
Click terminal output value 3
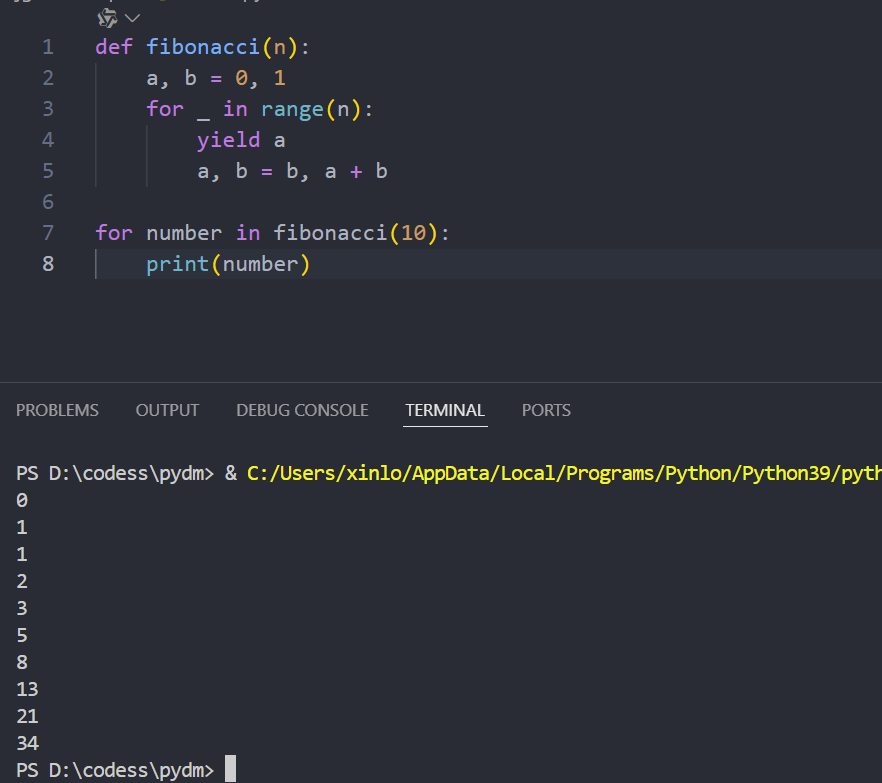click(x=22, y=608)
